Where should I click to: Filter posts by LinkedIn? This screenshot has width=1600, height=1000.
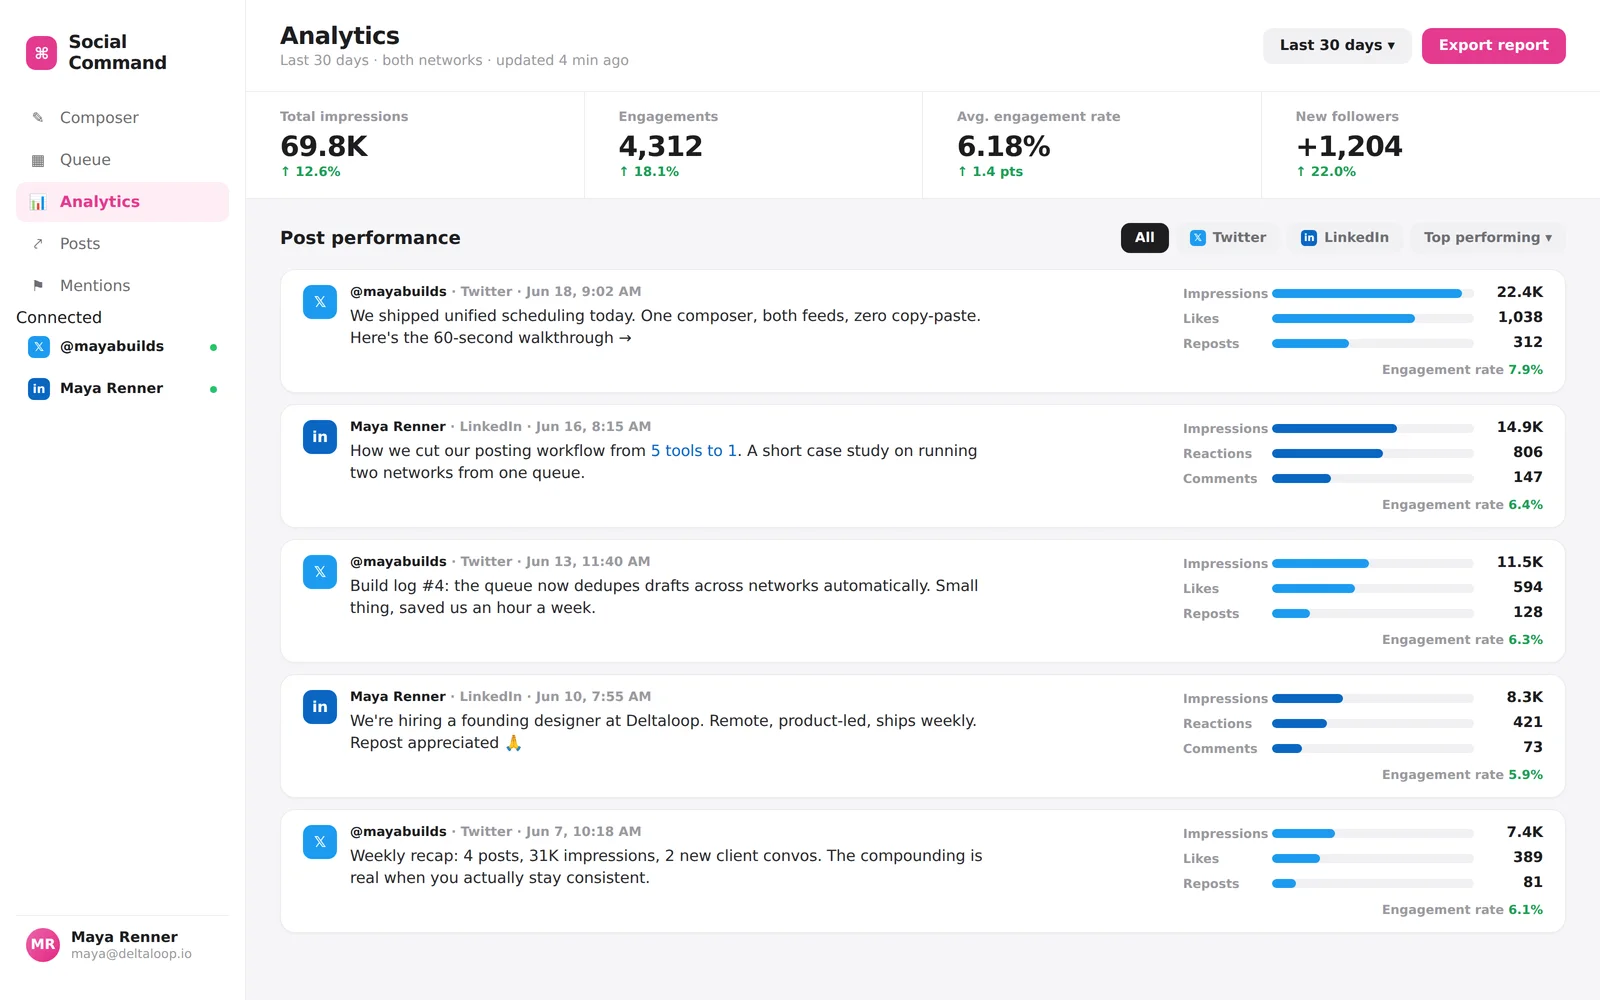click(x=1345, y=238)
